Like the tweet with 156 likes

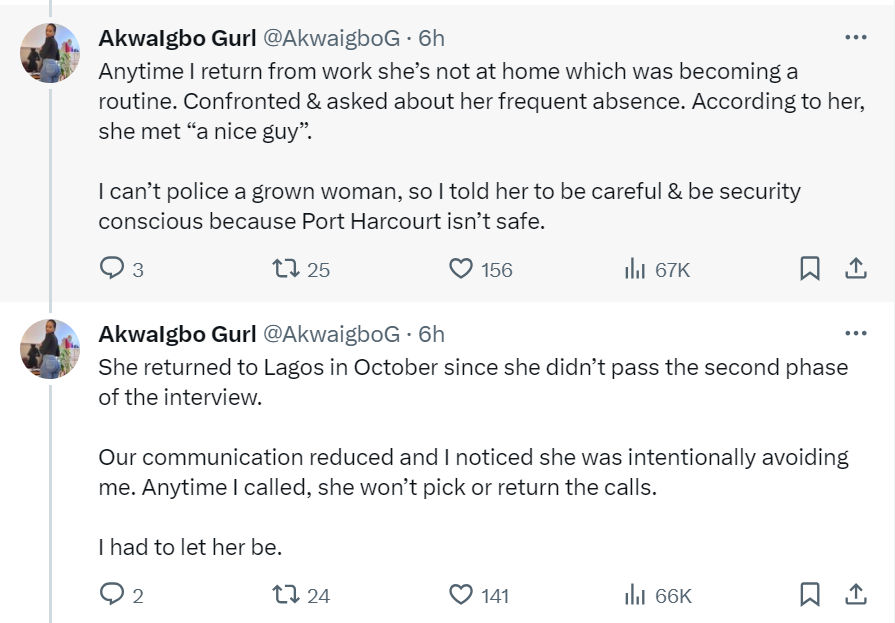click(x=461, y=268)
